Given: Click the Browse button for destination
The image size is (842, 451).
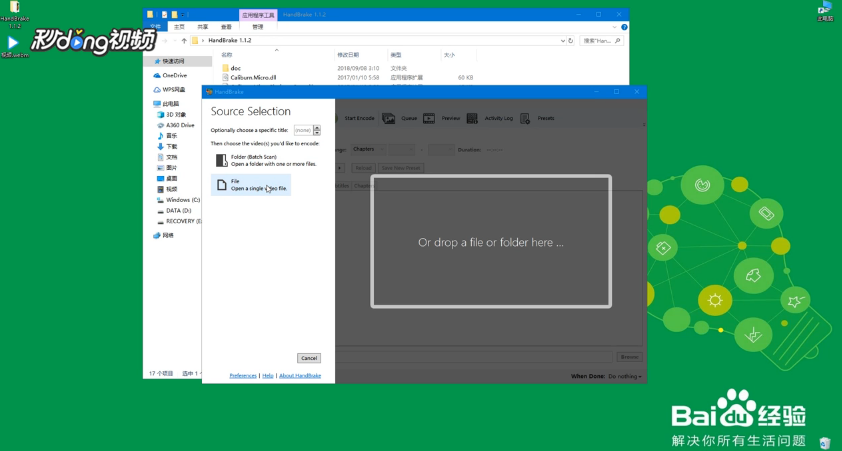Looking at the screenshot, I should pyautogui.click(x=629, y=357).
